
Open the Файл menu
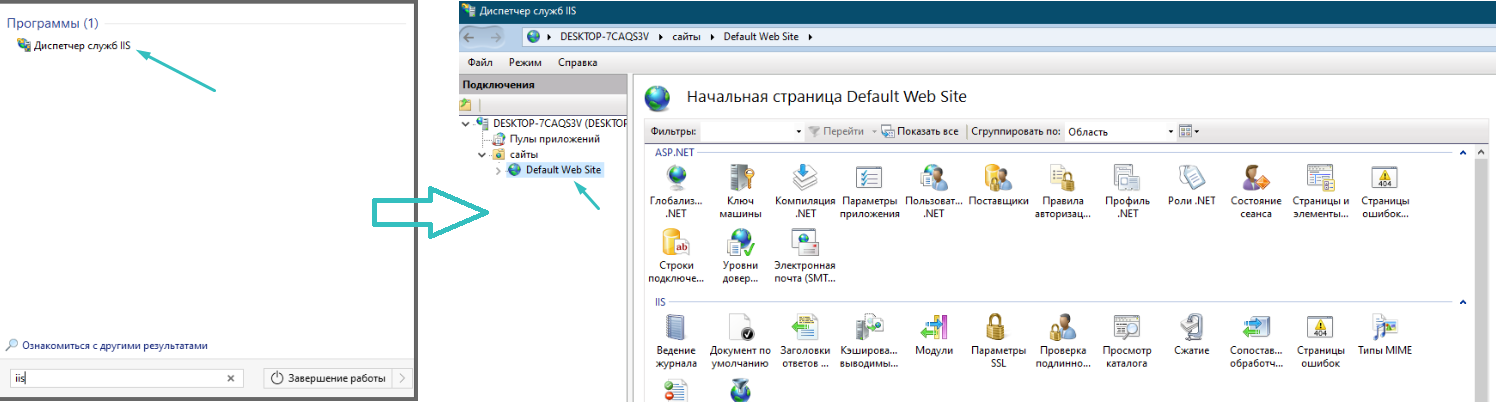point(480,62)
